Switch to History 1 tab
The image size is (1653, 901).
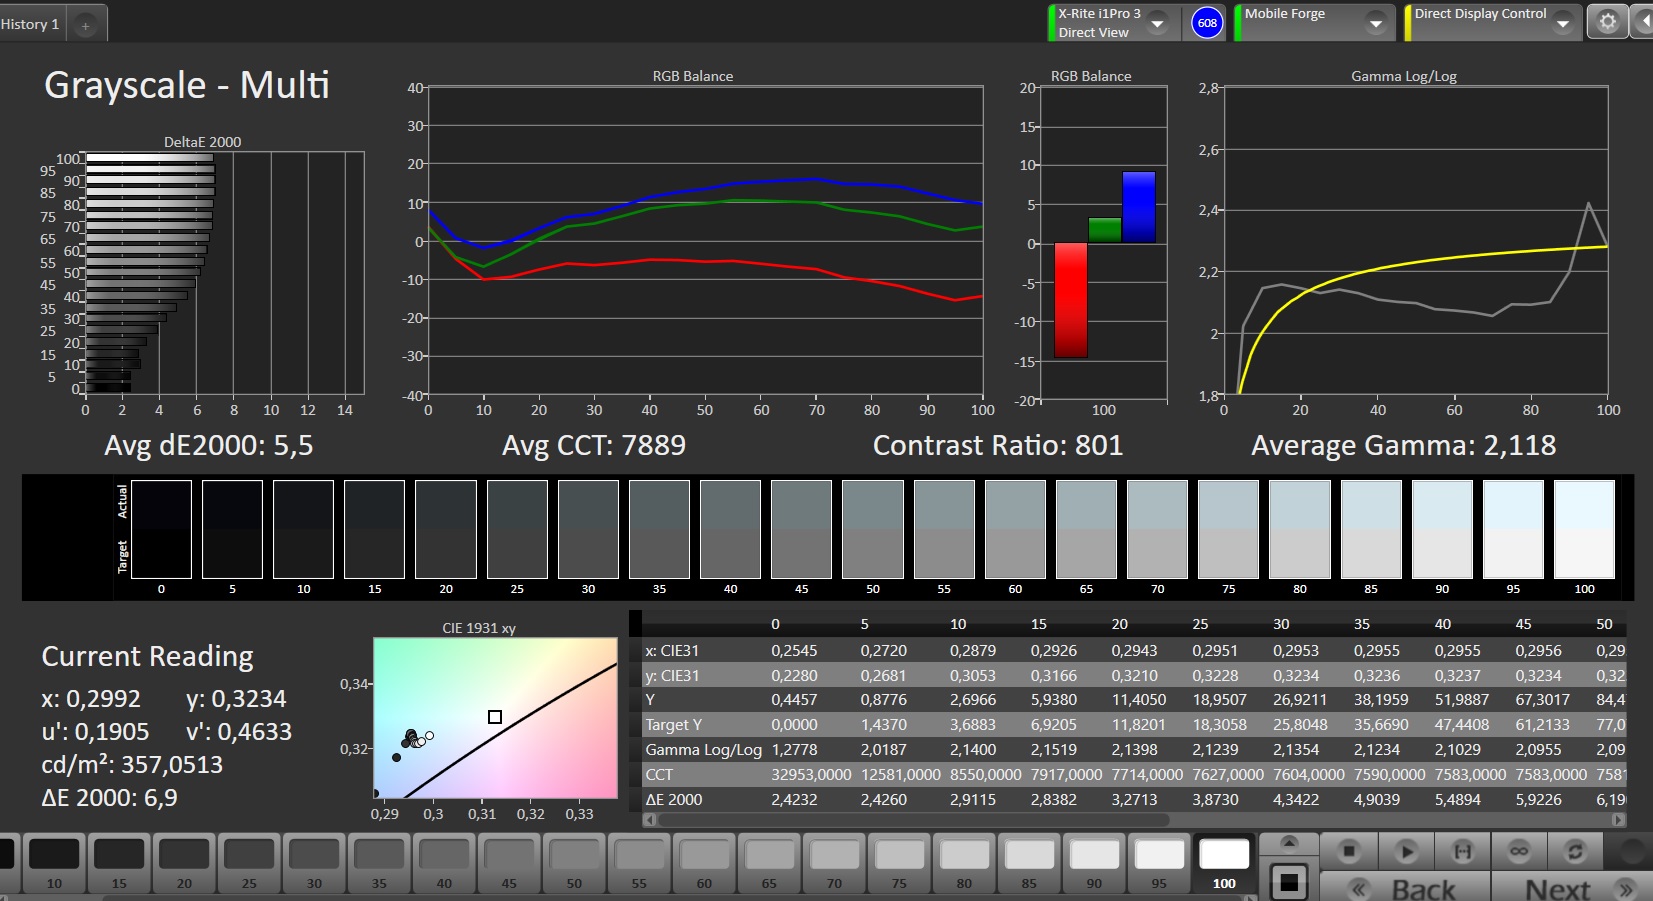[x=31, y=24]
